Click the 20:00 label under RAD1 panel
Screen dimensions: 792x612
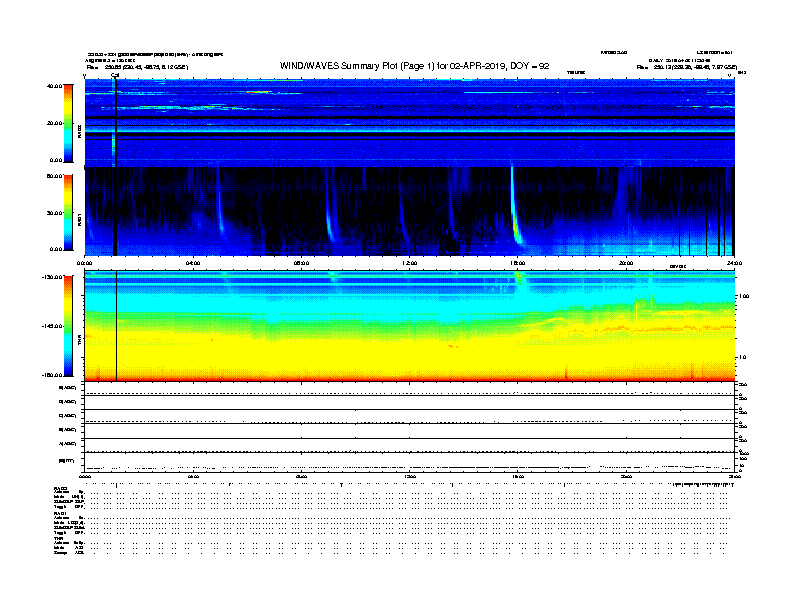[626, 263]
